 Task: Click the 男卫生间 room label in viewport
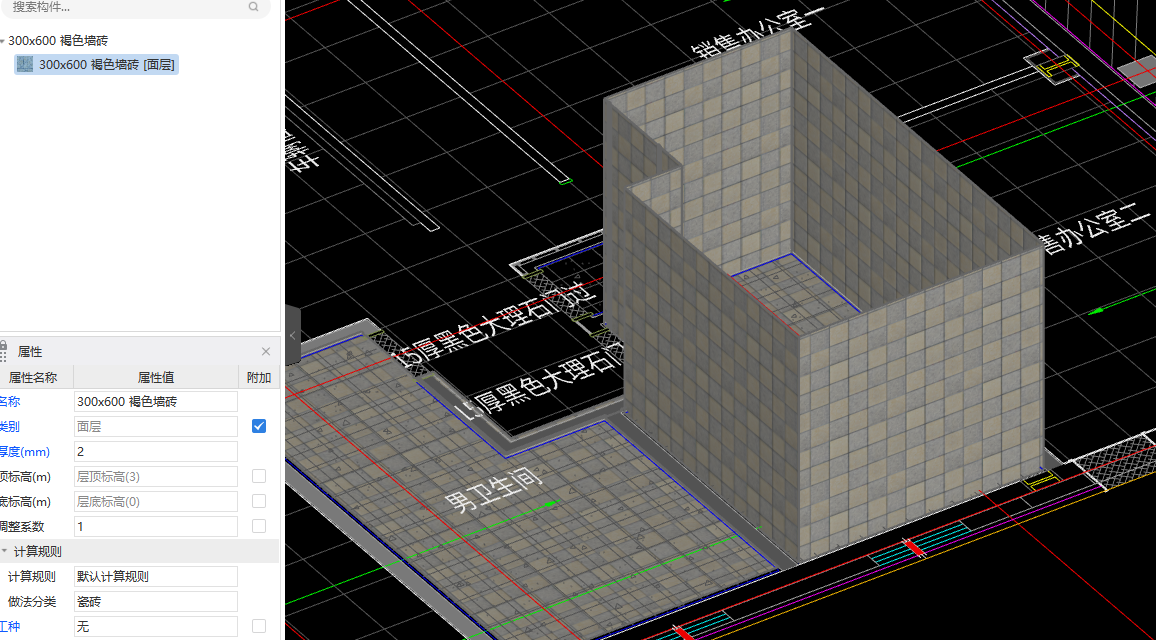tap(495, 489)
